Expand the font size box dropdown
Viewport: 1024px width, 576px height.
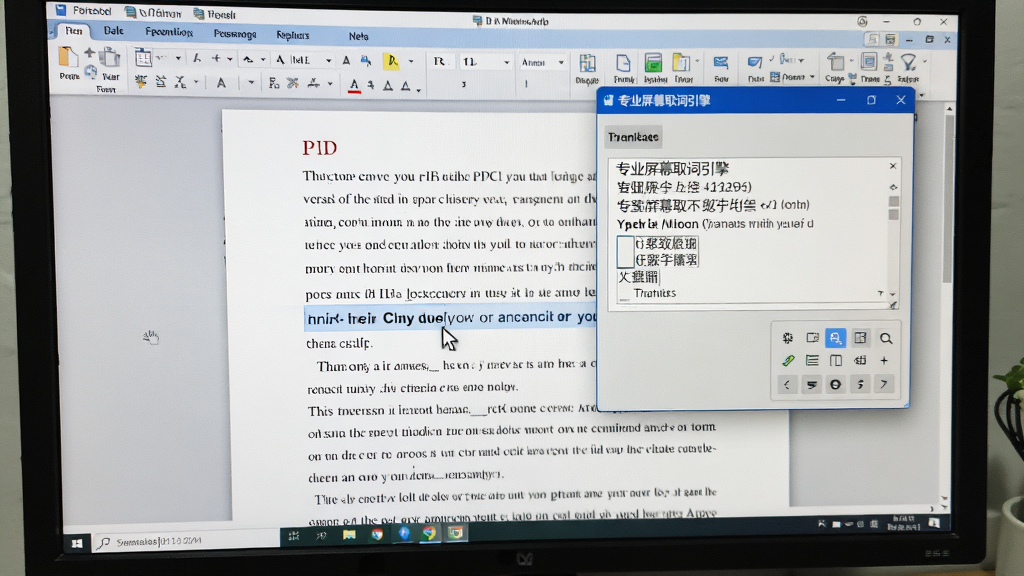coord(506,63)
